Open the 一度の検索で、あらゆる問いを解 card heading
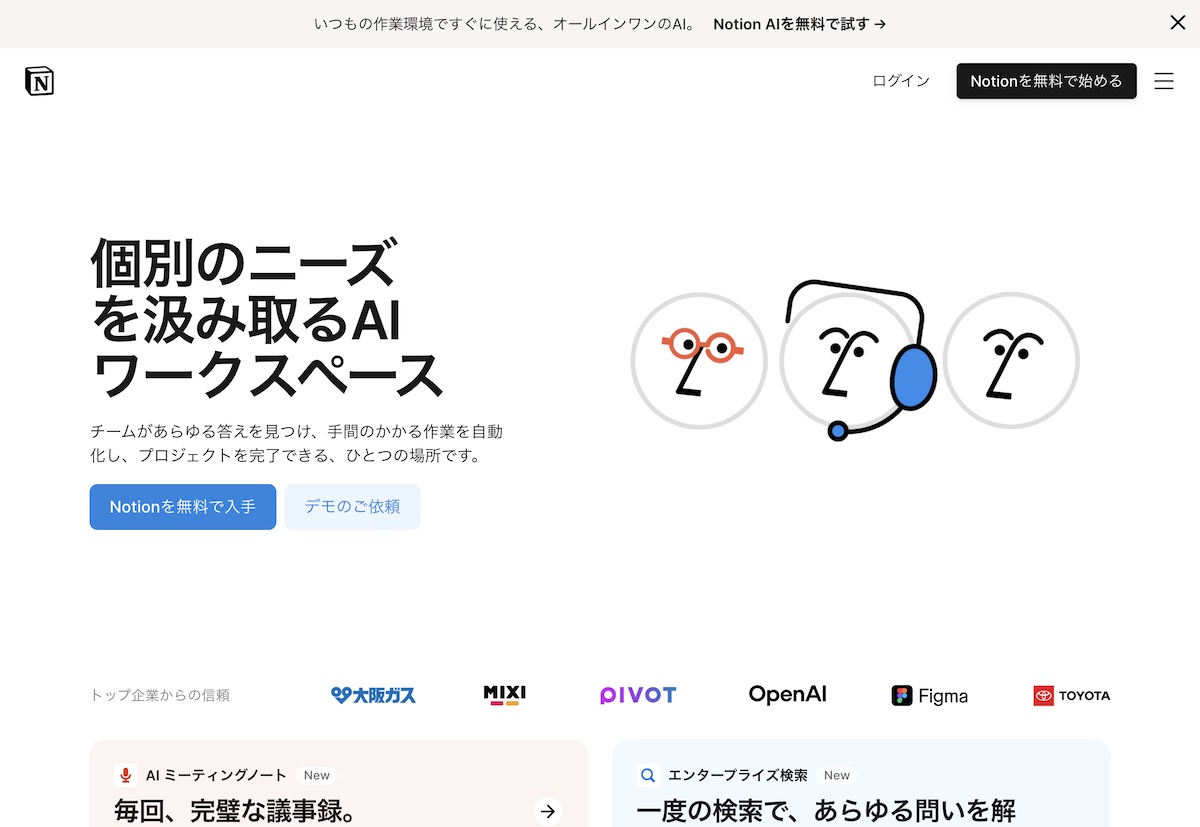 pos(826,811)
